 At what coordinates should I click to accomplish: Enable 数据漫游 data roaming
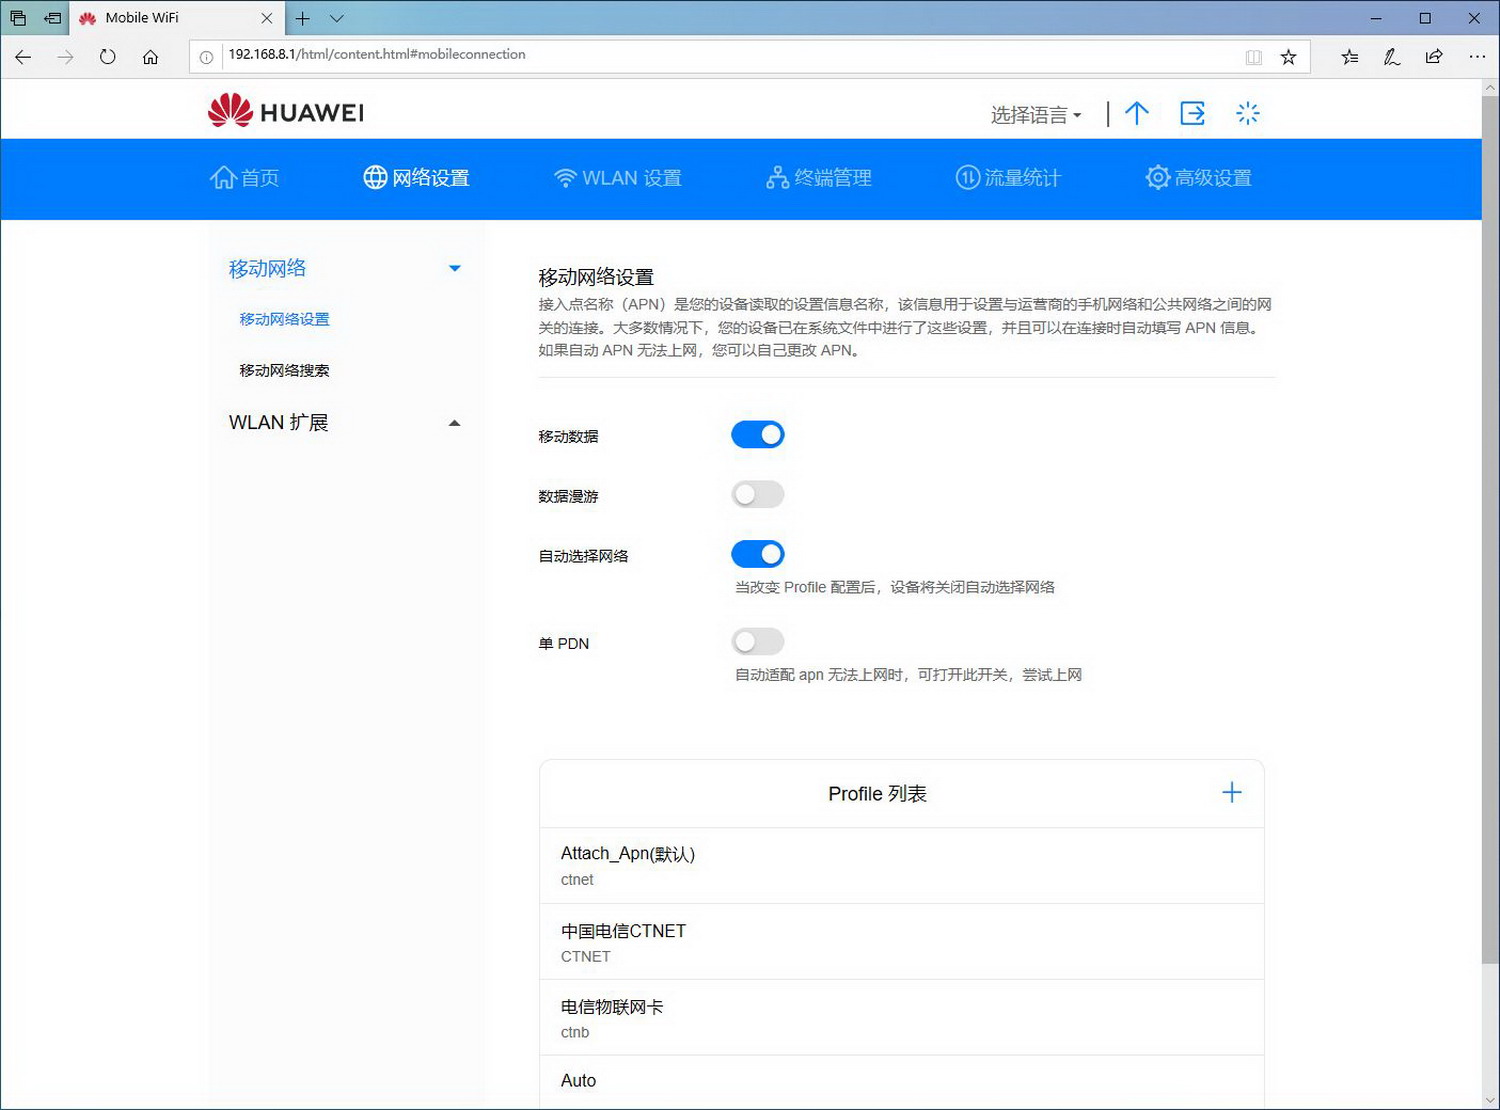(757, 494)
